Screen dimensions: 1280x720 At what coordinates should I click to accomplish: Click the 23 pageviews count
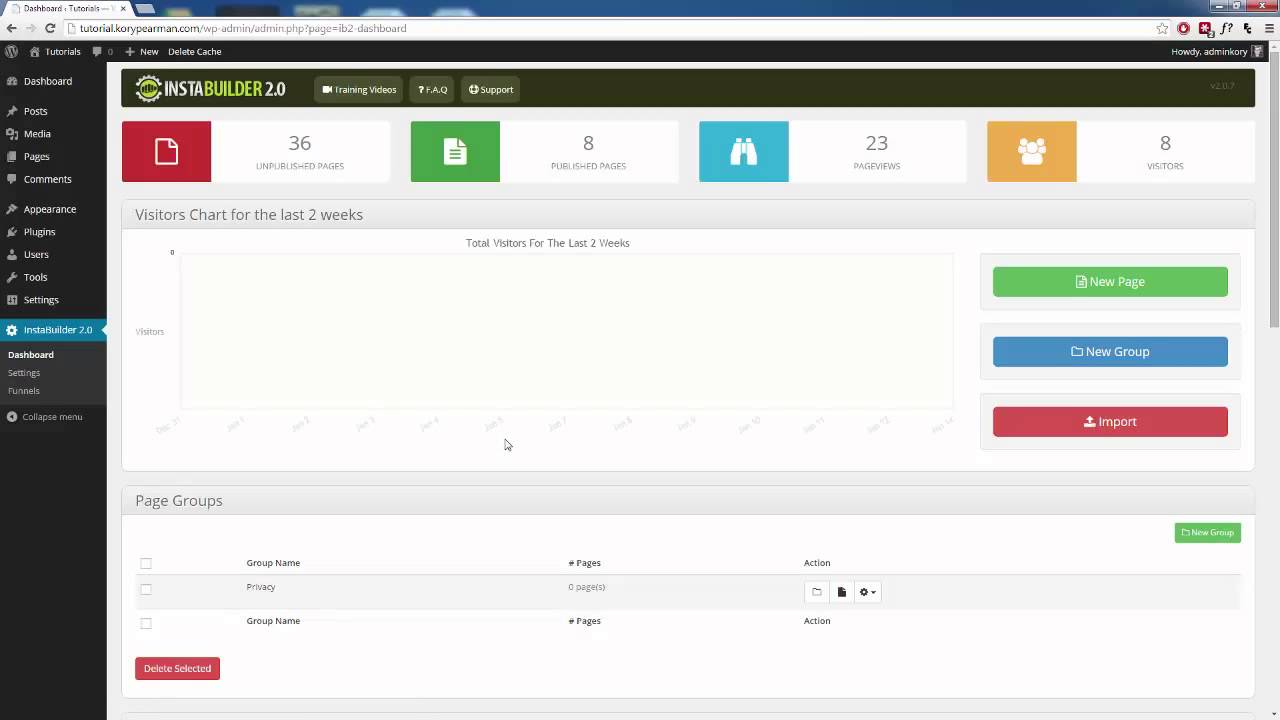click(877, 144)
